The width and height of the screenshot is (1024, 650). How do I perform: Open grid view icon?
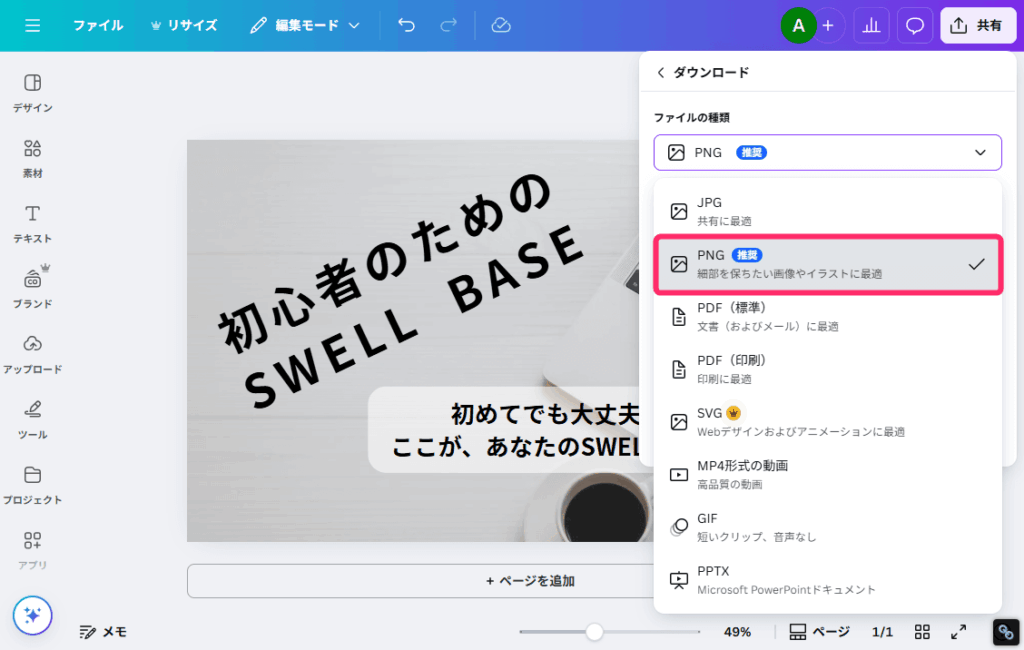[922, 632]
